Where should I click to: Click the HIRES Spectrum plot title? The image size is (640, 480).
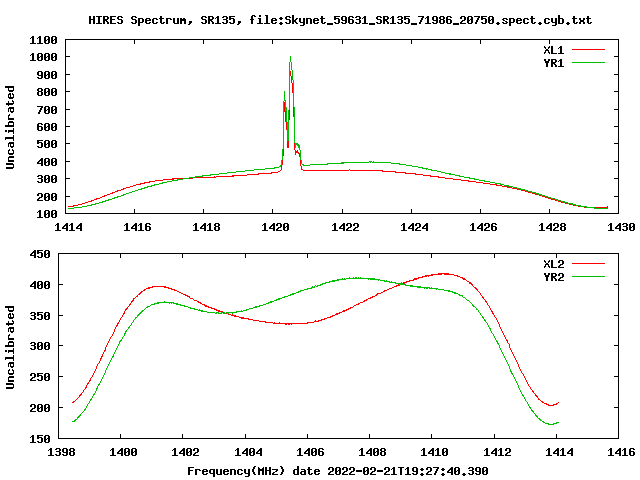(x=340, y=20)
